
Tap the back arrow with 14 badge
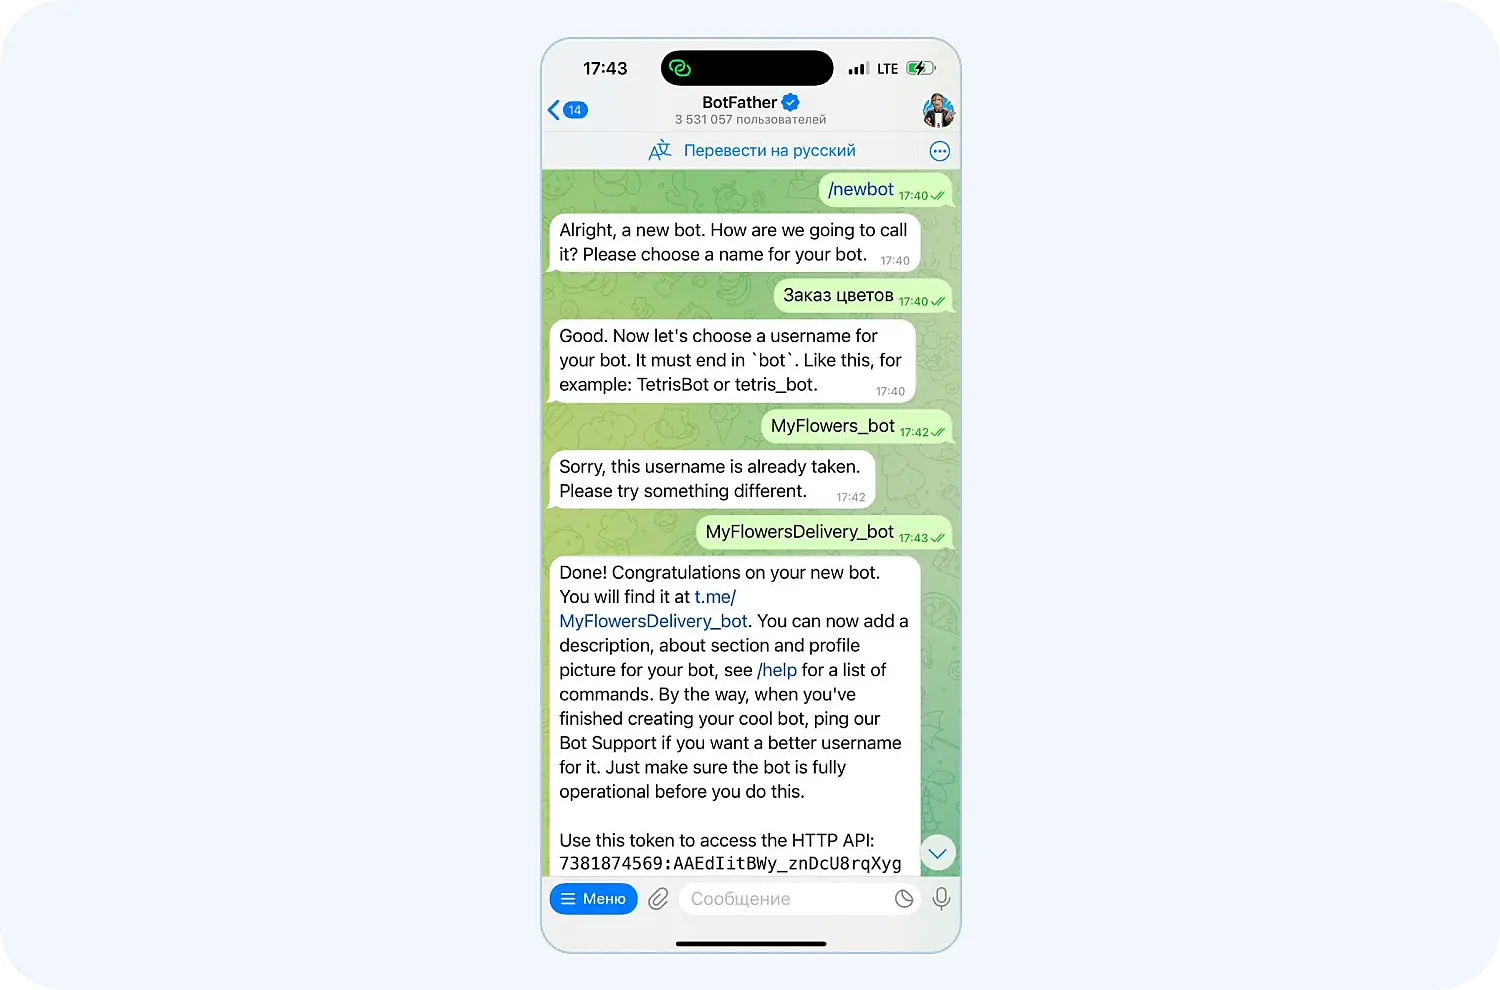point(567,110)
